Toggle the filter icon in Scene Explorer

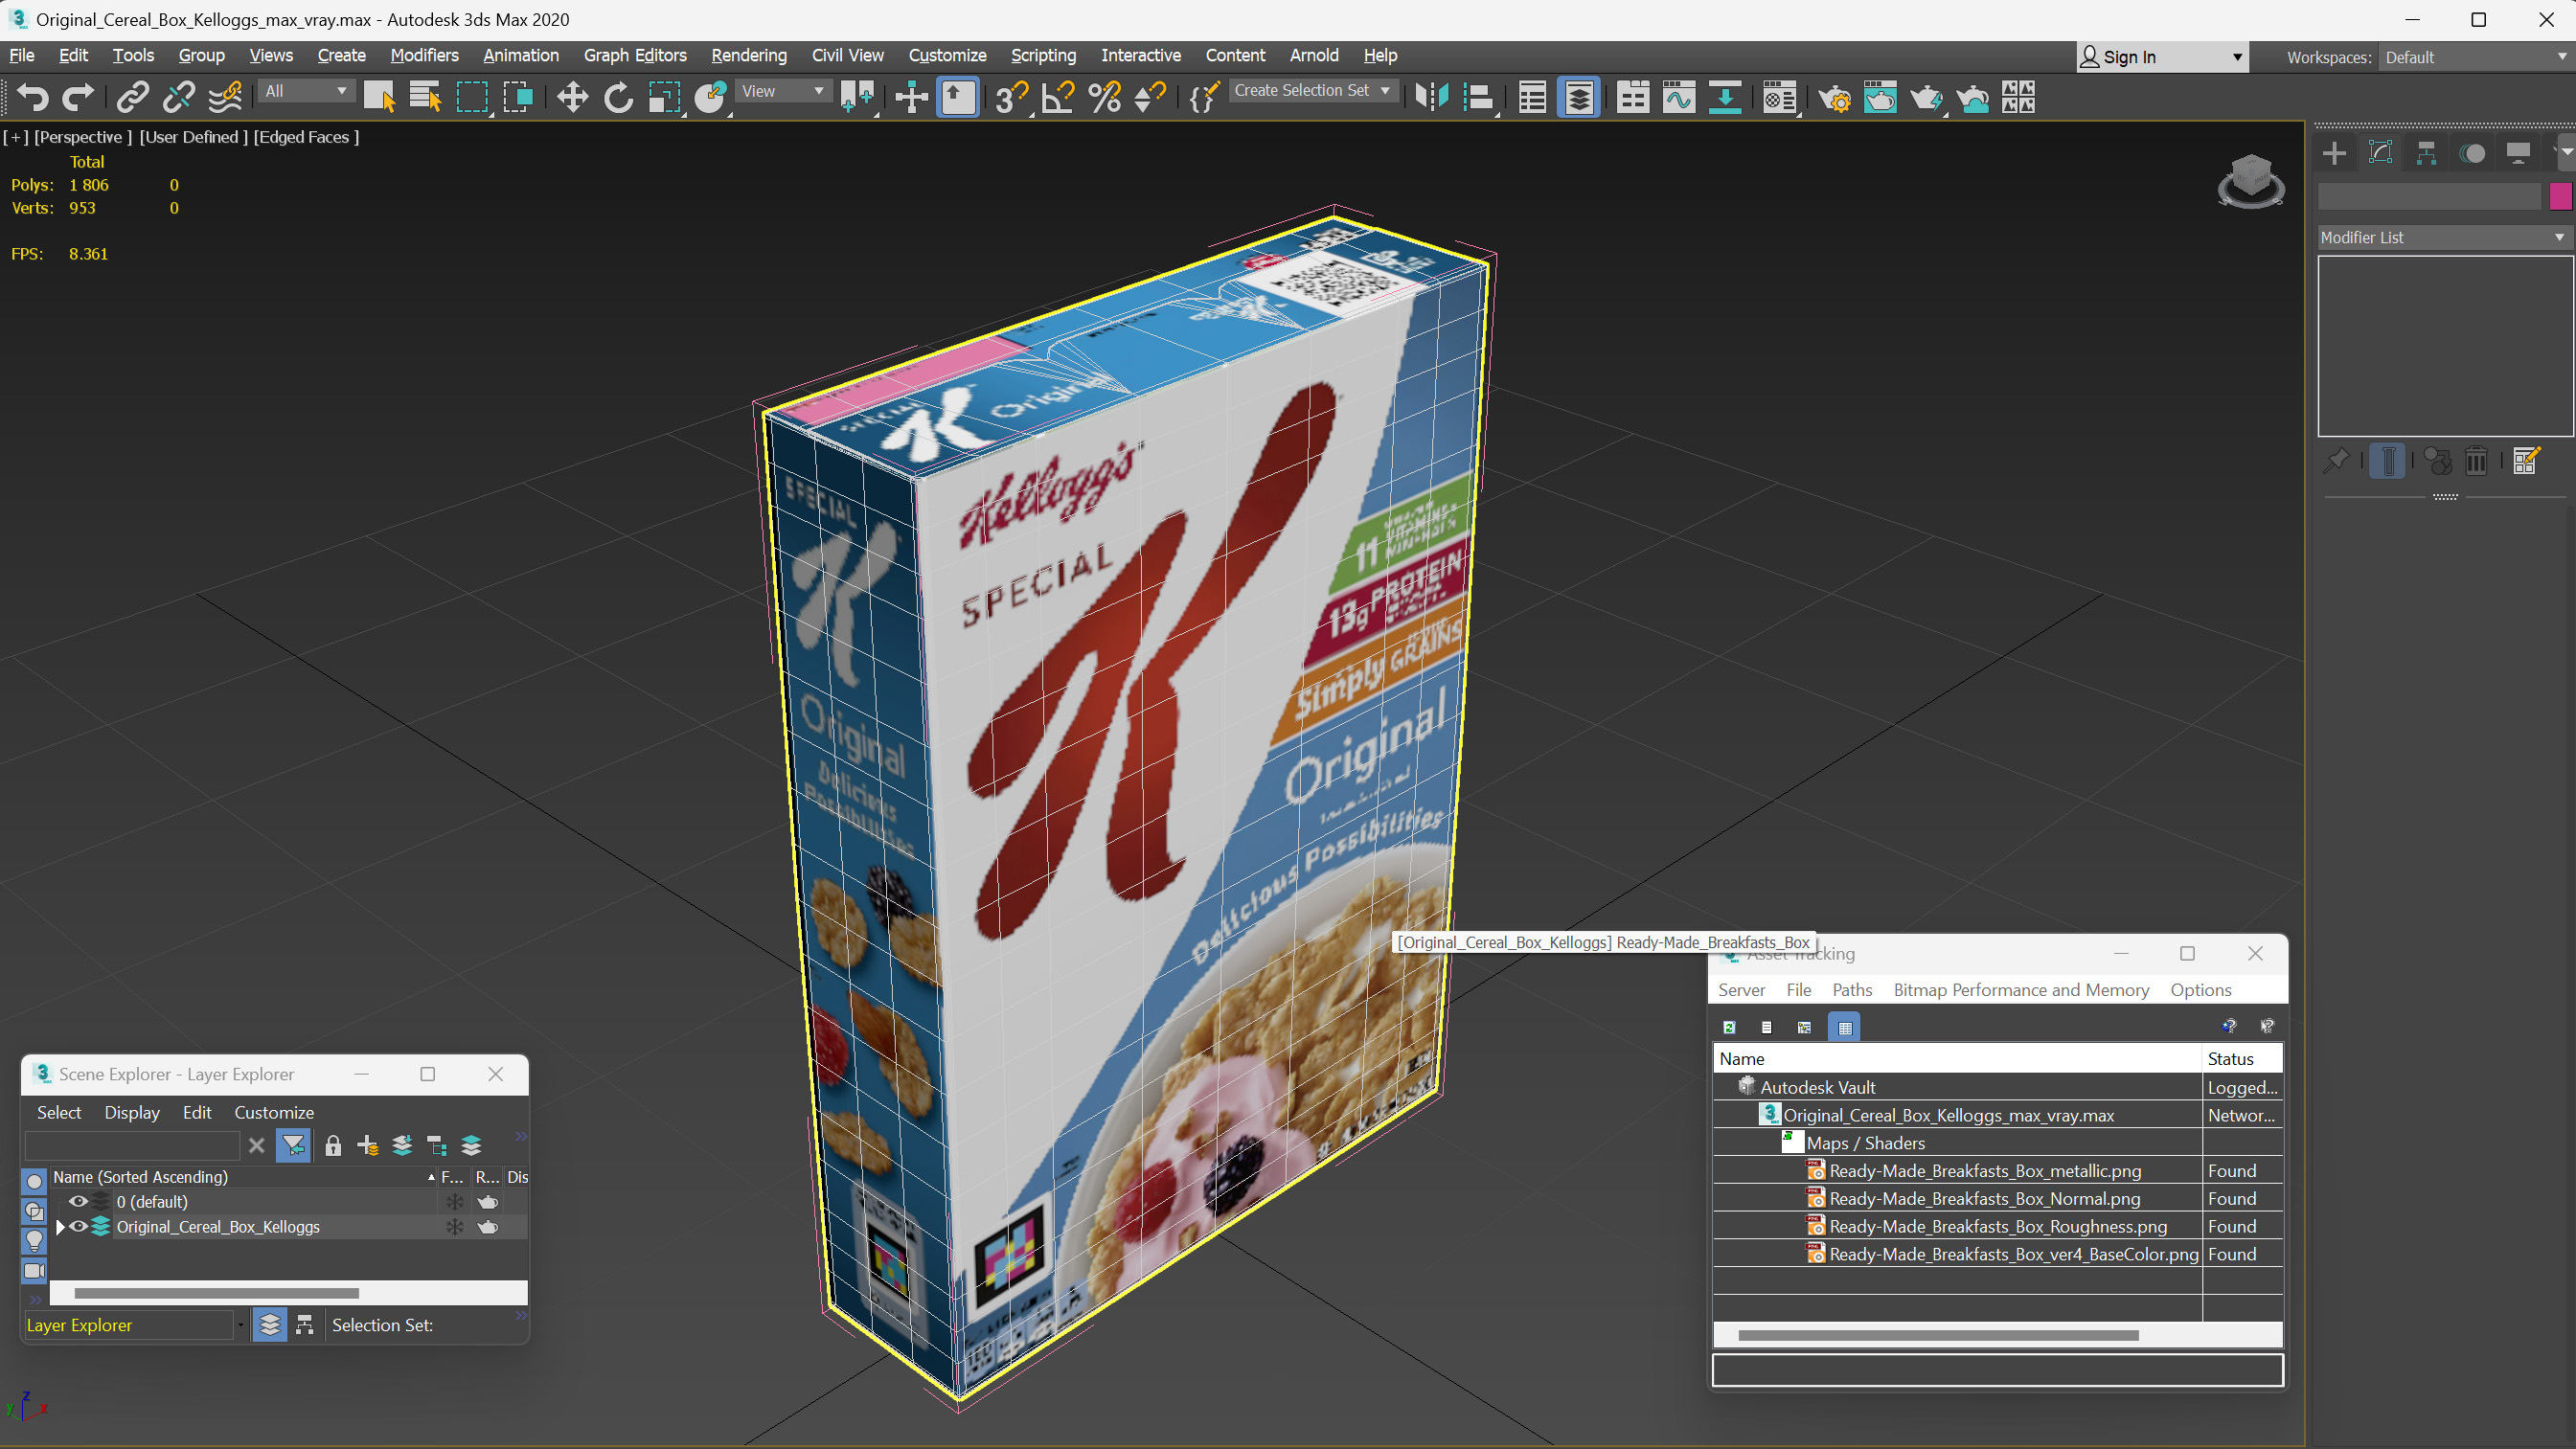[293, 1145]
